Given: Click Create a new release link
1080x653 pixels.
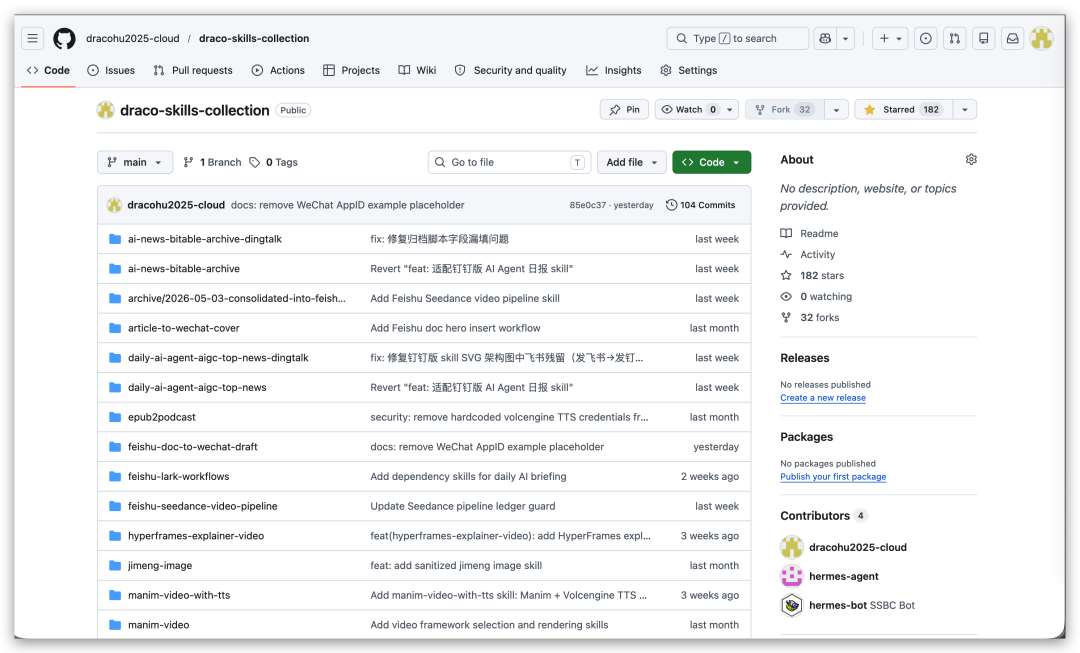Looking at the screenshot, I should pos(823,398).
